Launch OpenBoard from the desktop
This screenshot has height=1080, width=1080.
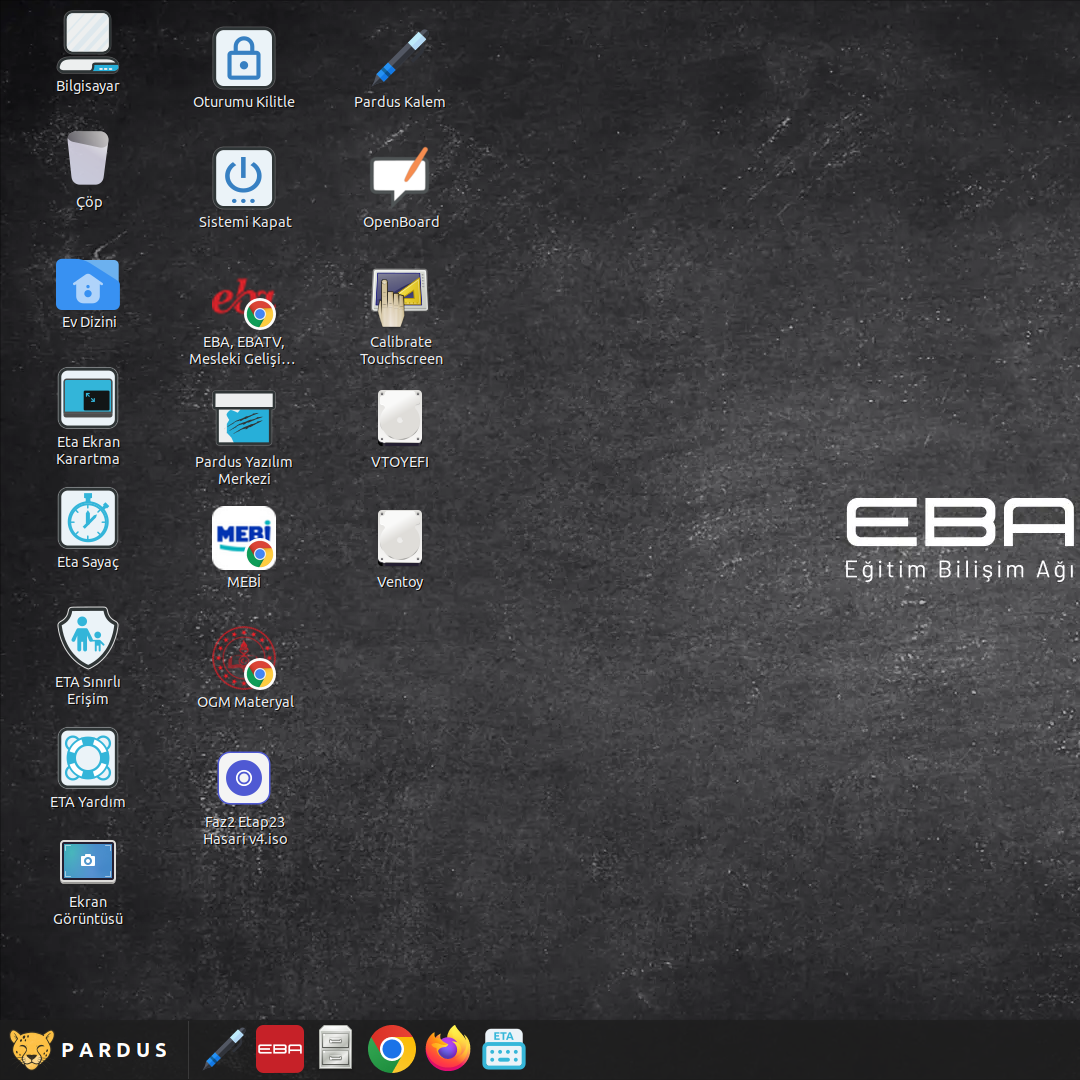coord(400,179)
